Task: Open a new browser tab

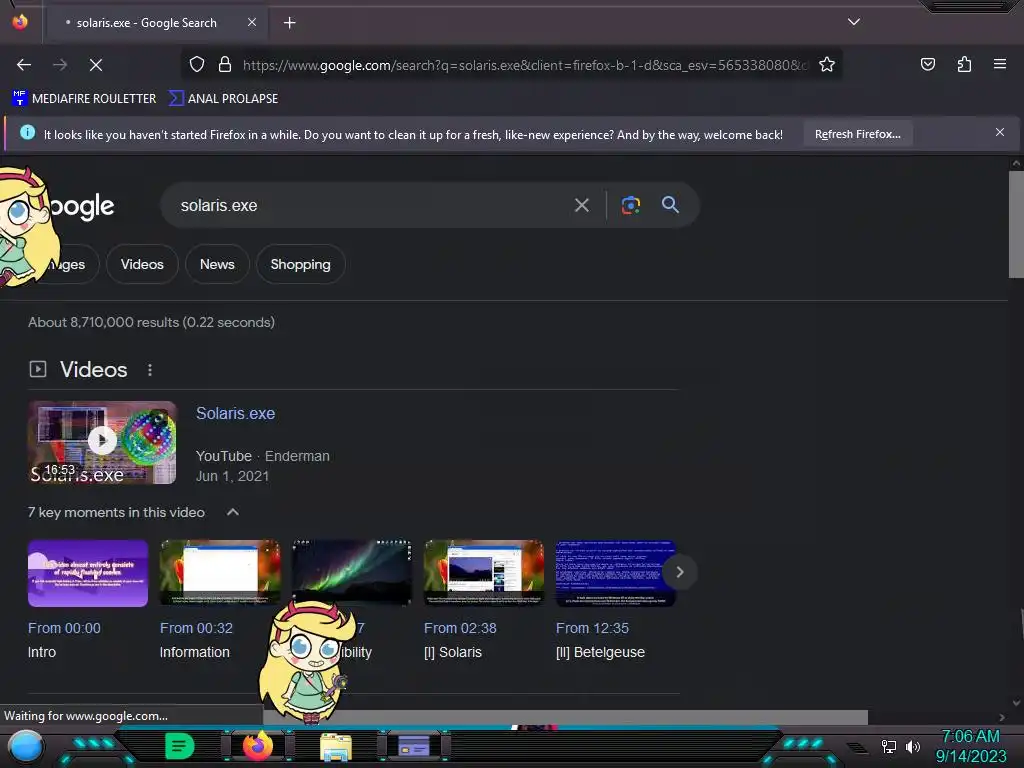Action: pos(289,23)
